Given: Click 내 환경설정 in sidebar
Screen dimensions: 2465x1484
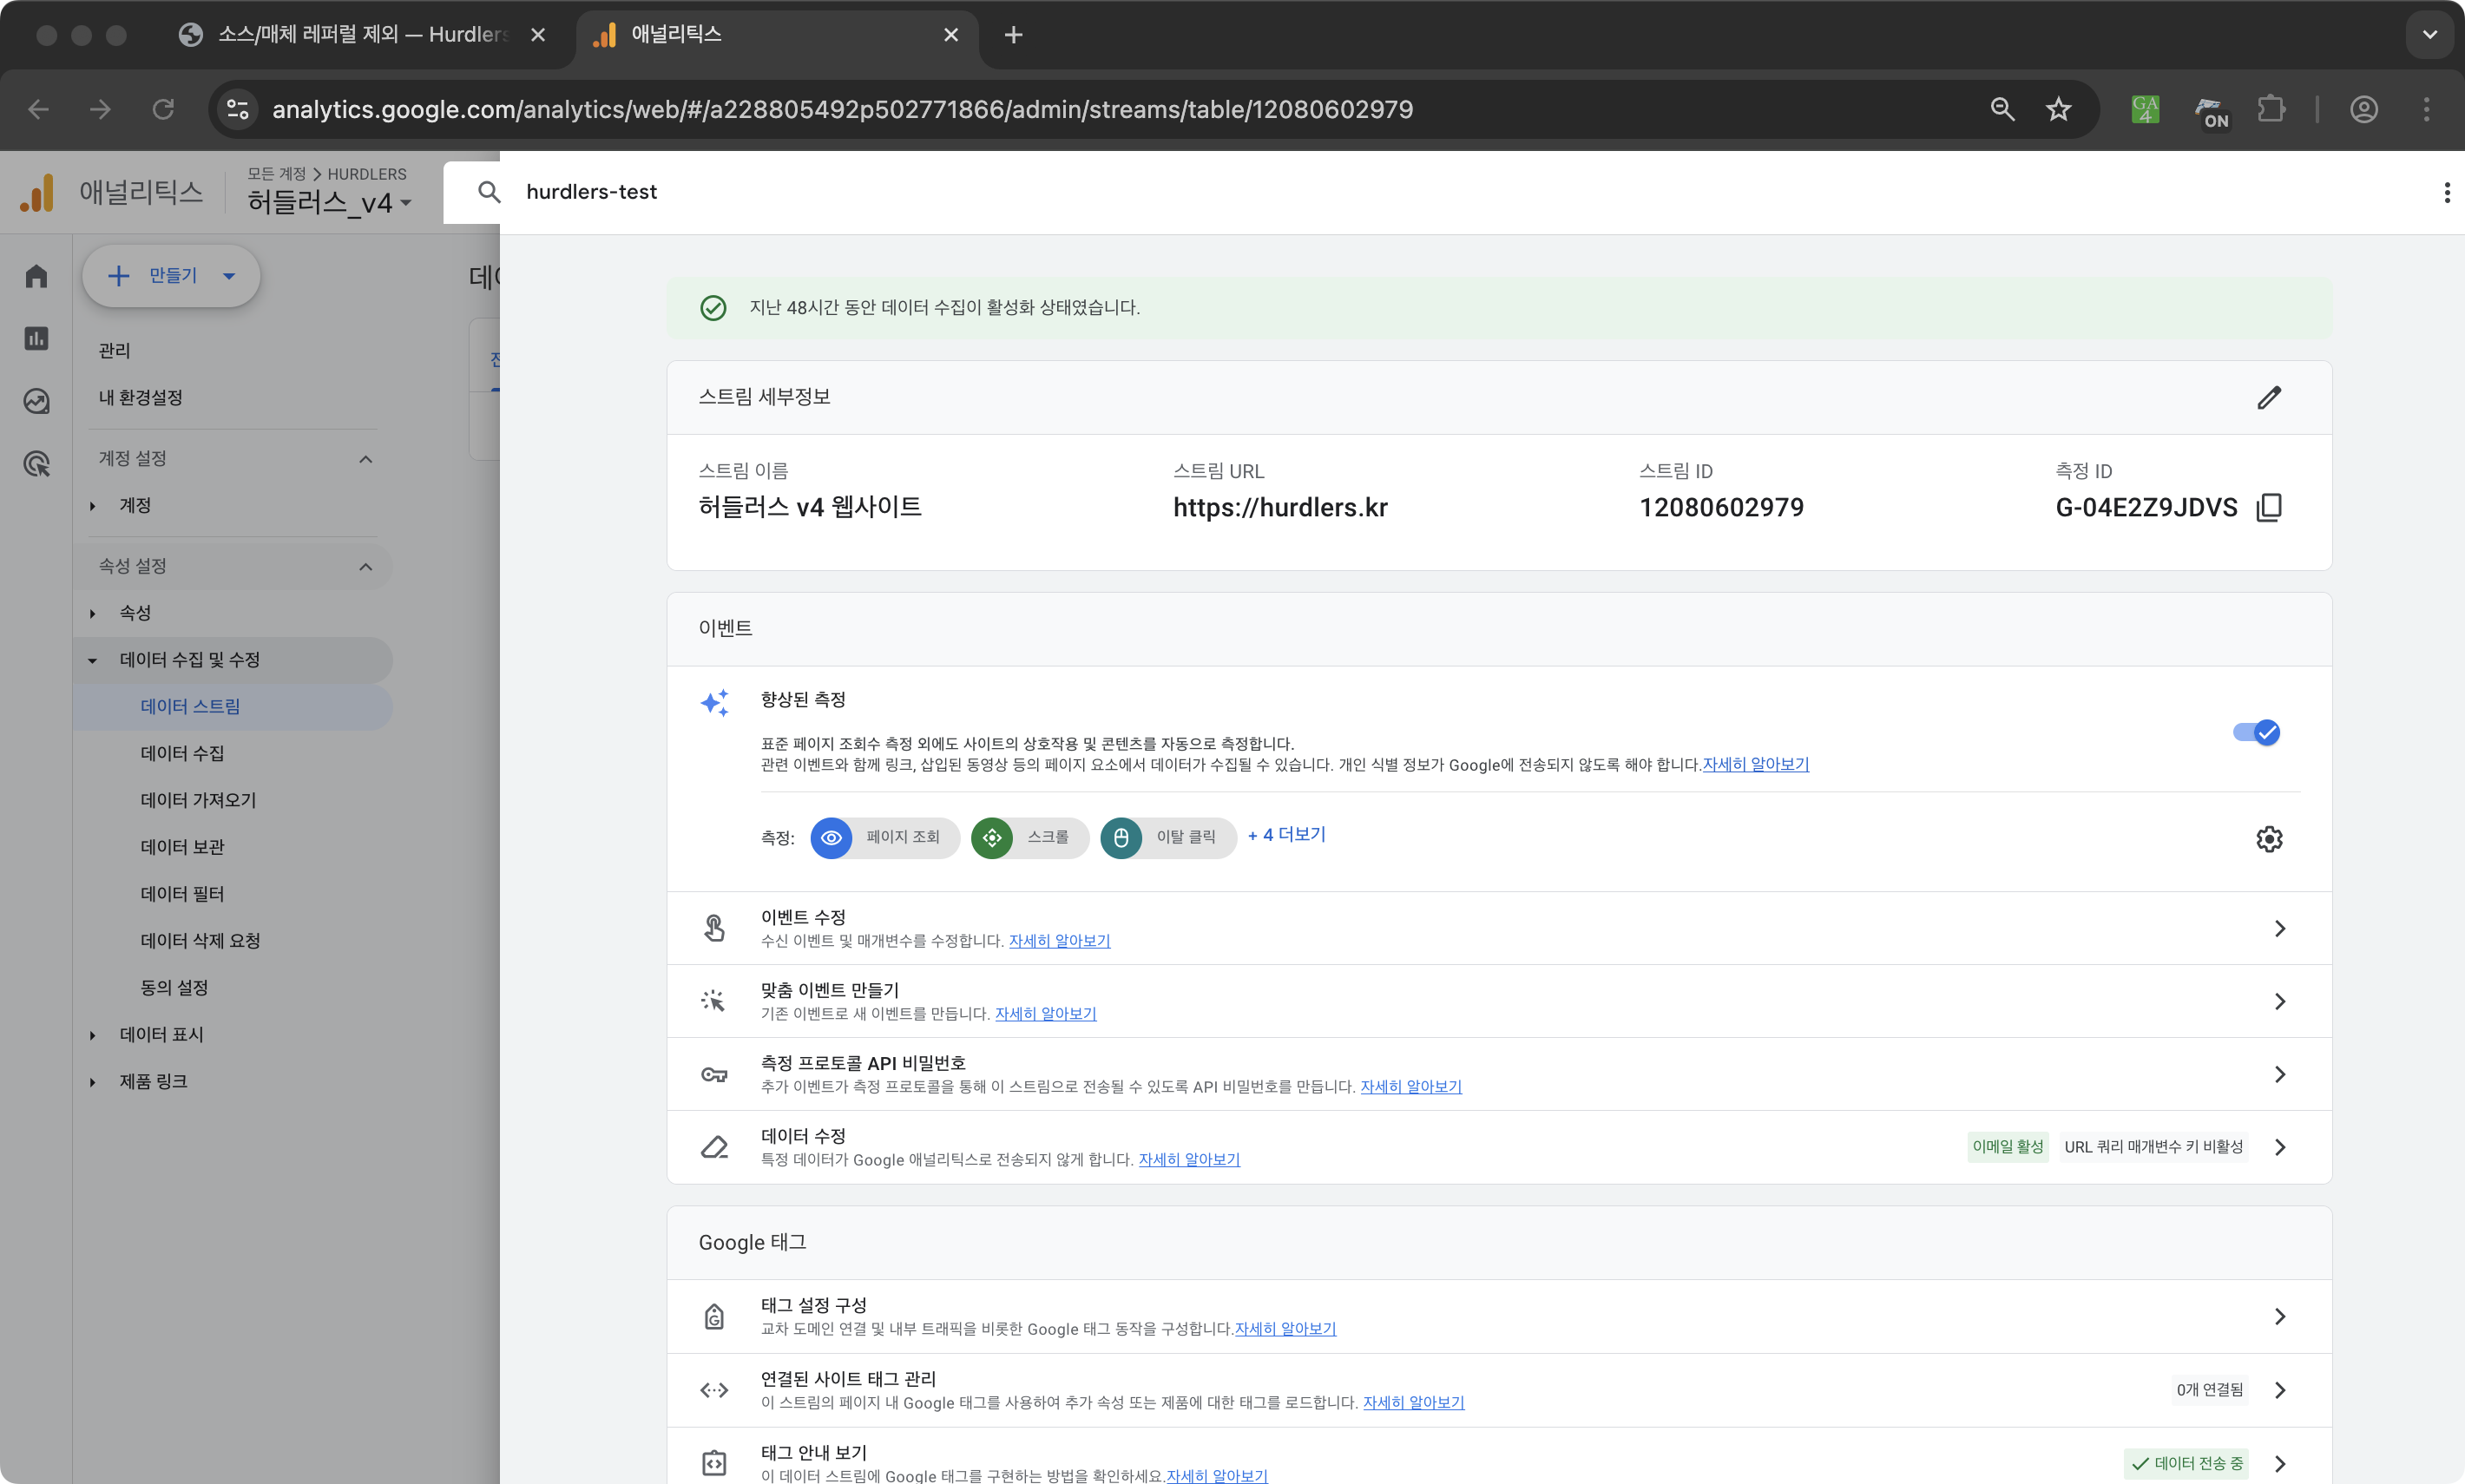Looking at the screenshot, I should (140, 398).
